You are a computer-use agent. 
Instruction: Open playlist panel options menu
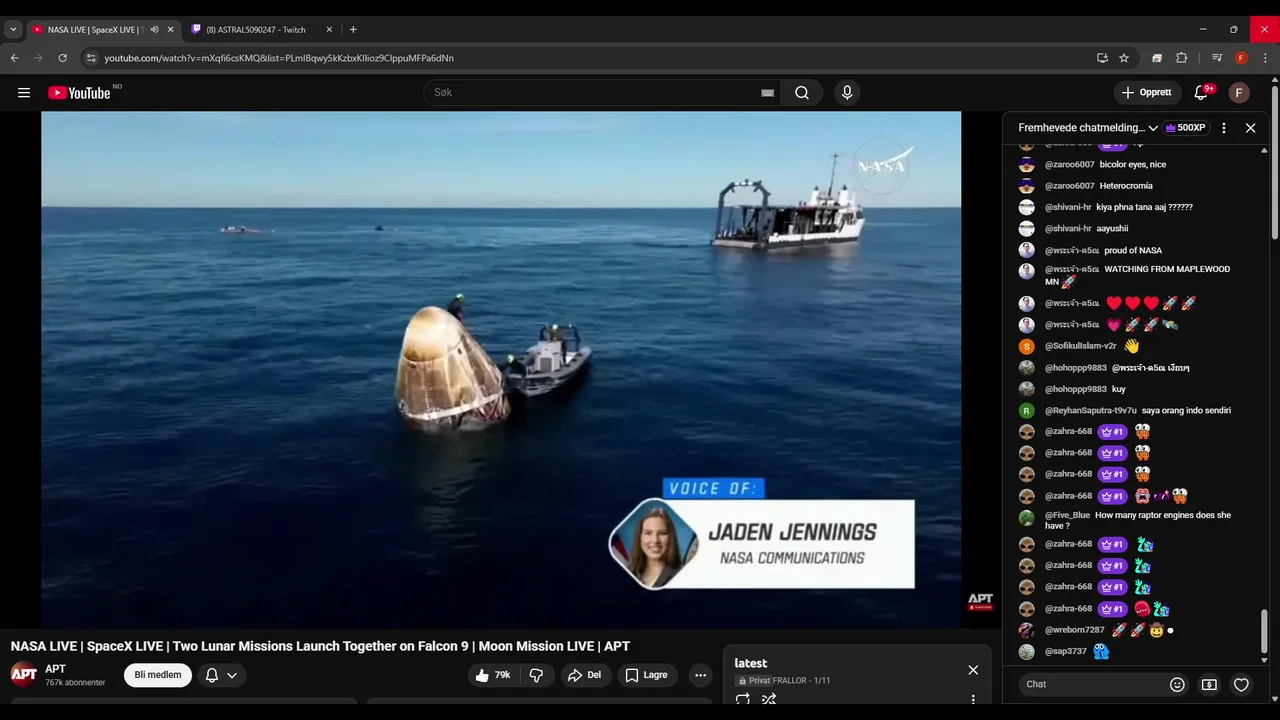(973, 700)
